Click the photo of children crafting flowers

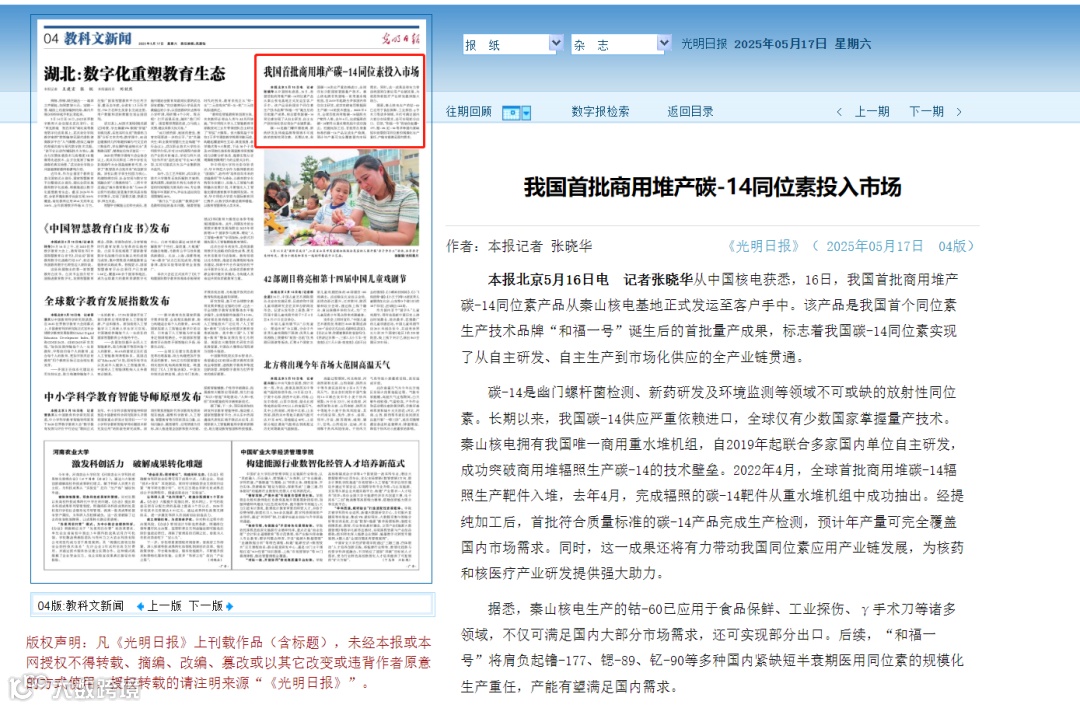coord(341,198)
